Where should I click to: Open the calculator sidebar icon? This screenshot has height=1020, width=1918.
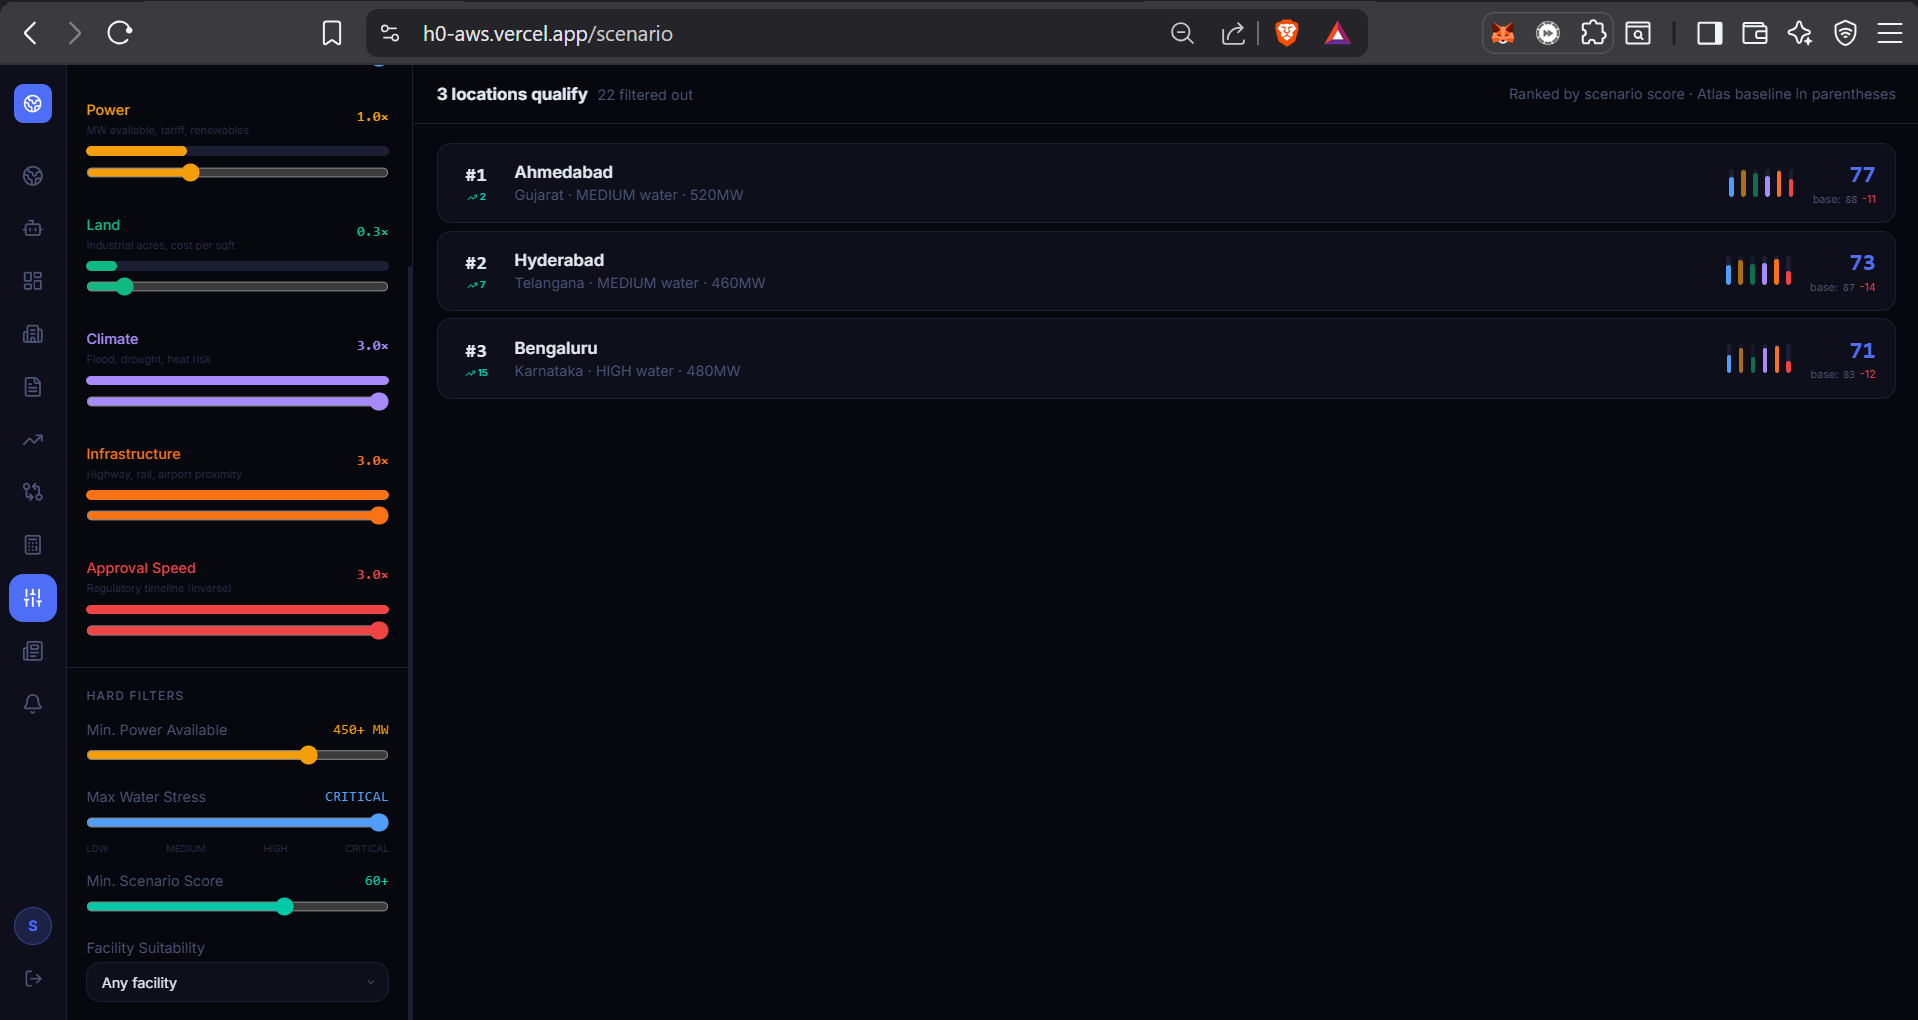coord(33,545)
